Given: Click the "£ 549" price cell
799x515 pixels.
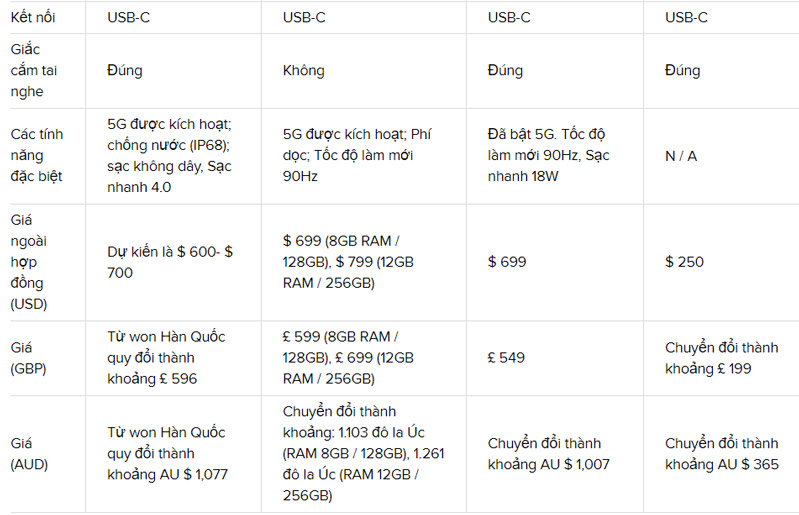Looking at the screenshot, I should tap(506, 357).
